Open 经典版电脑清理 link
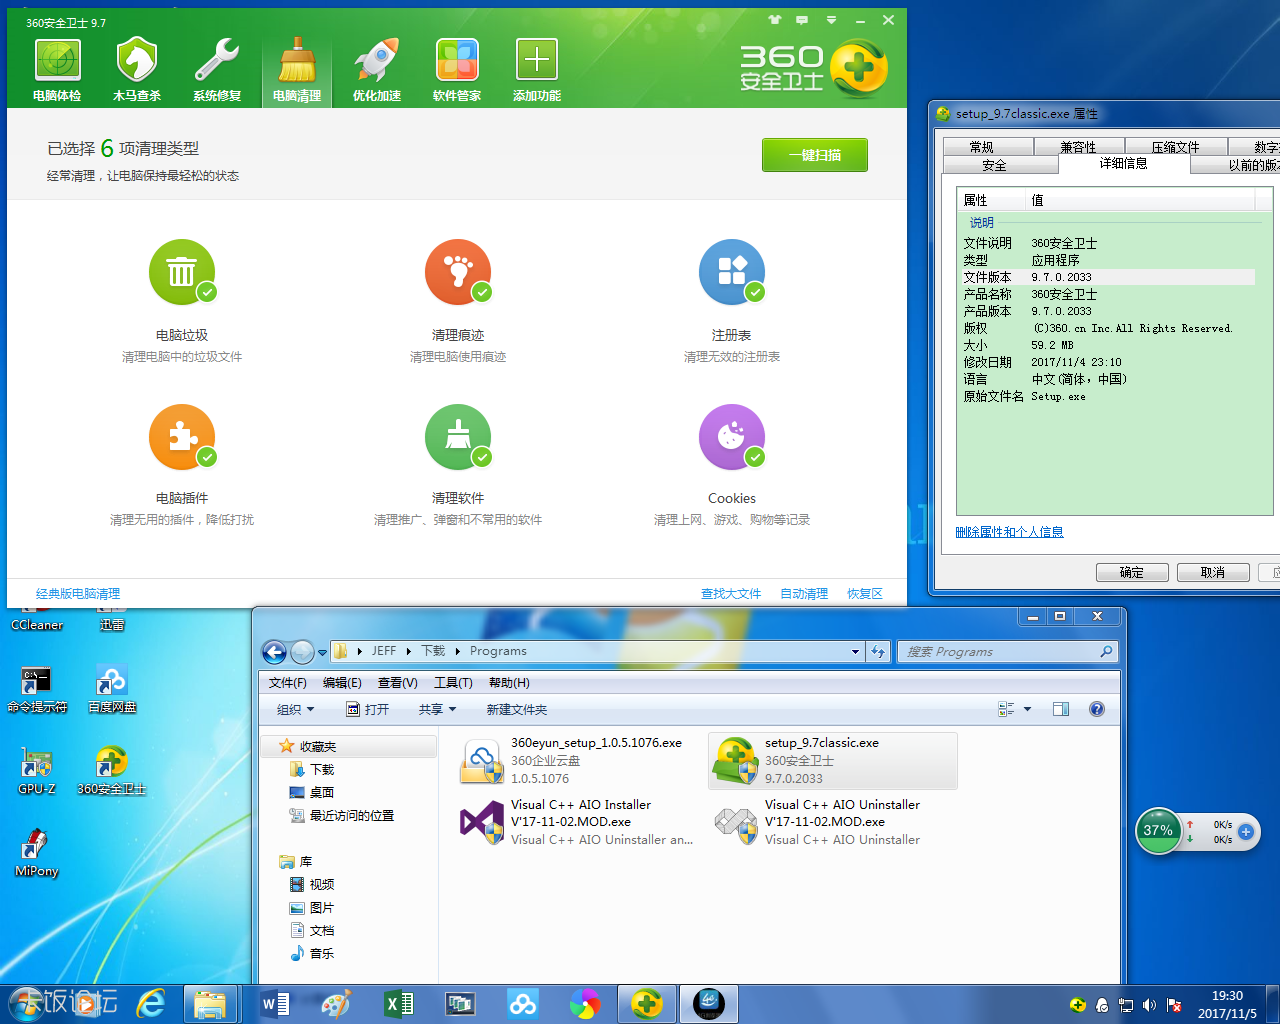Image resolution: width=1280 pixels, height=1024 pixels. point(78,594)
